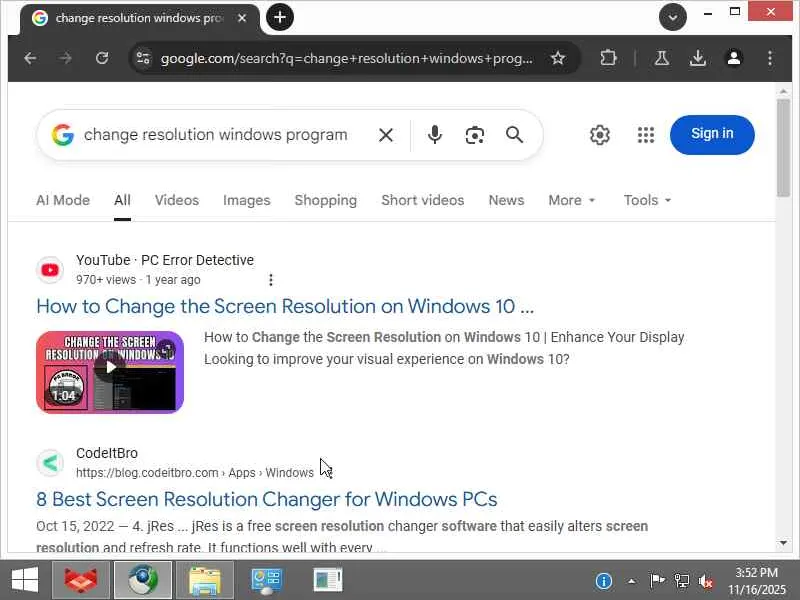Open the Chrome profile icon
800x600 pixels.
click(734, 58)
